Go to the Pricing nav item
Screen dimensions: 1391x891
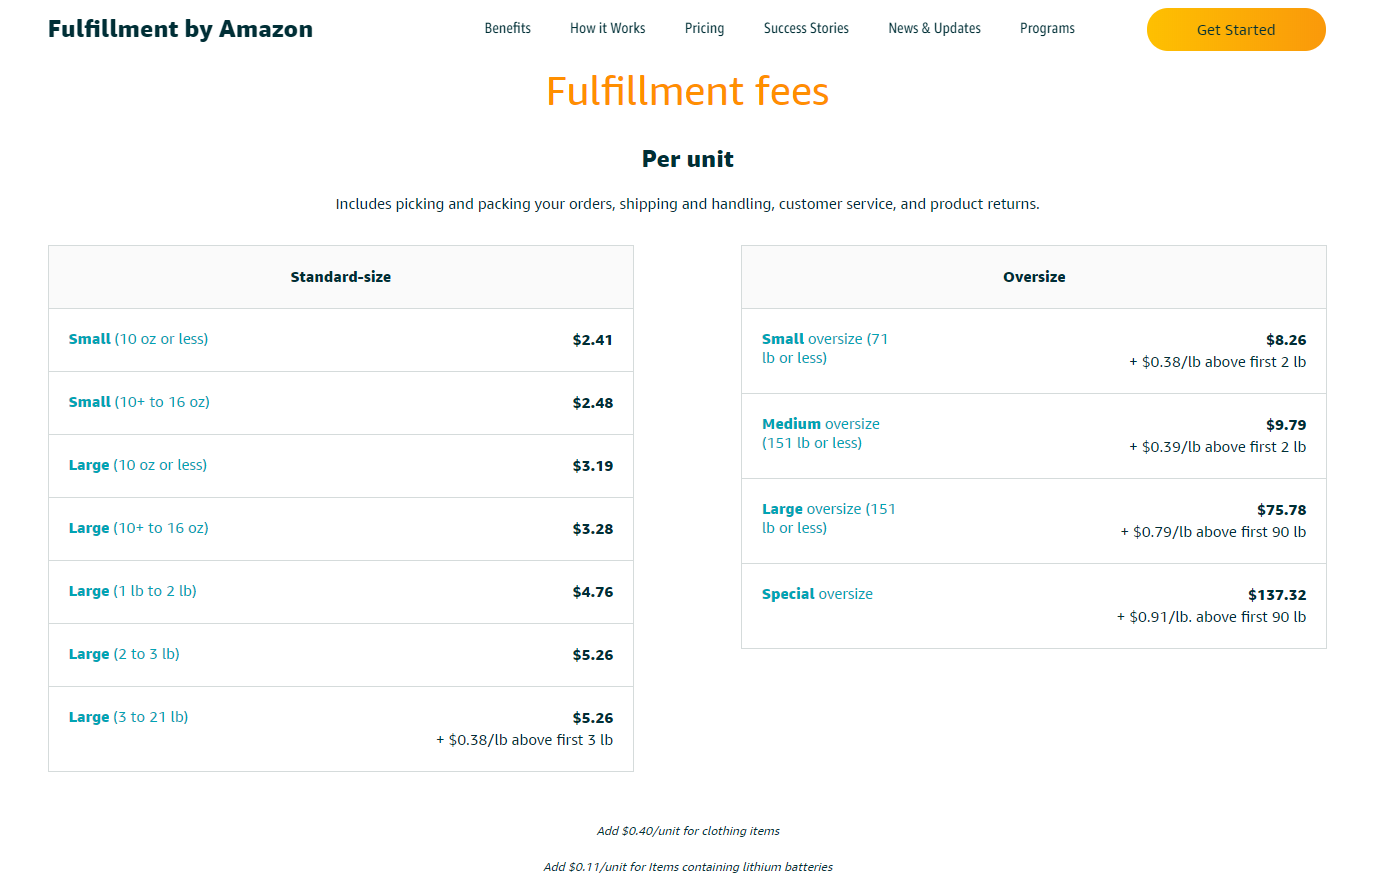pyautogui.click(x=705, y=28)
